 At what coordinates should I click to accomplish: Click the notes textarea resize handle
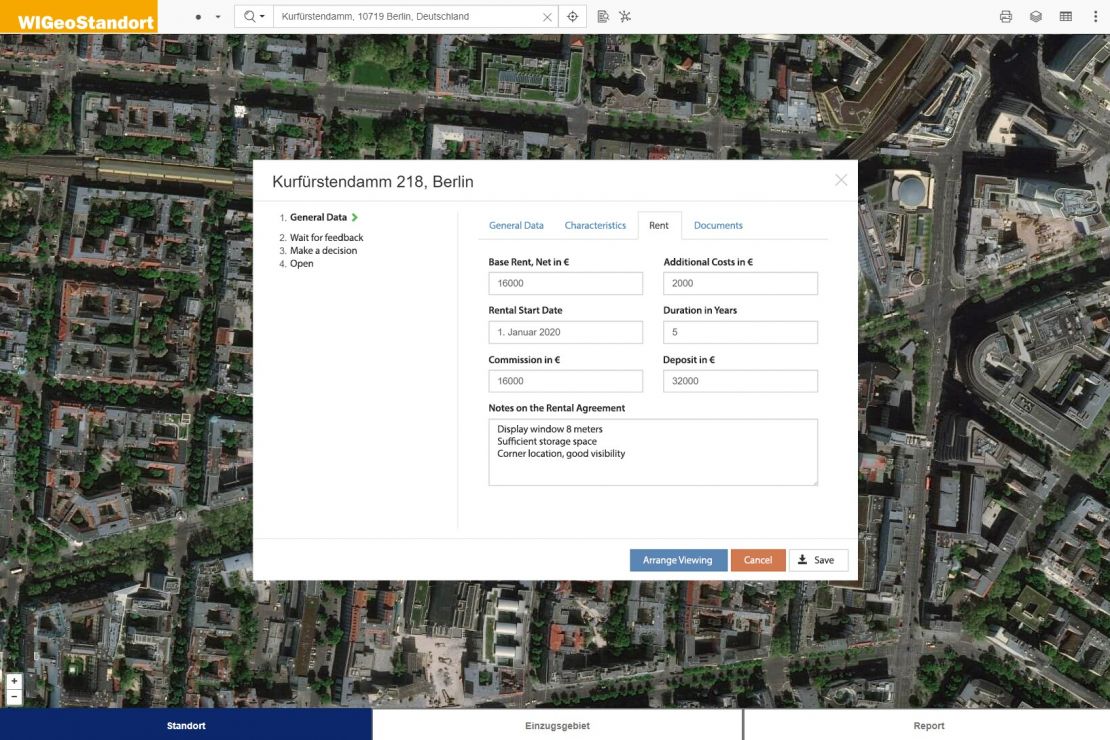[814, 482]
